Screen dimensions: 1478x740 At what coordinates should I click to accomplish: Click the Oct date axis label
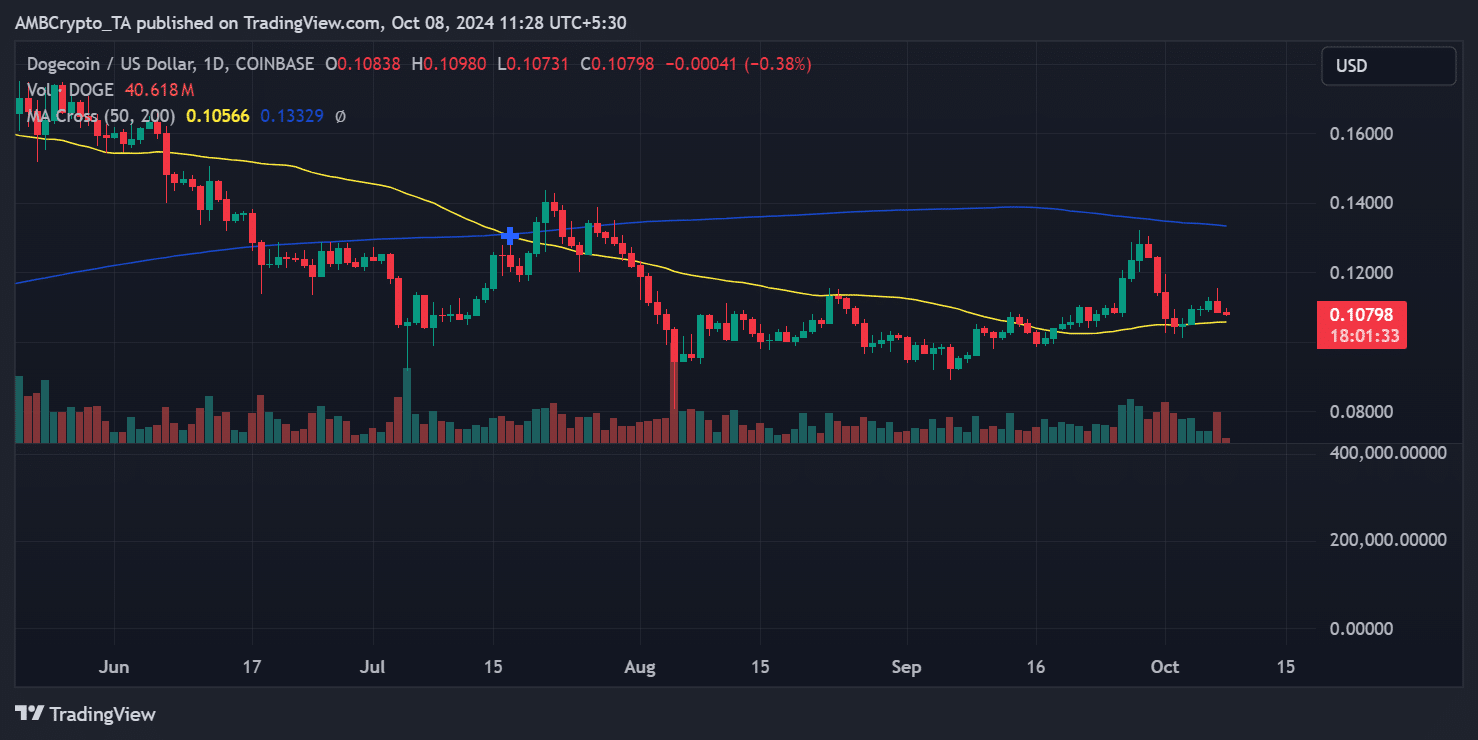point(1165,667)
